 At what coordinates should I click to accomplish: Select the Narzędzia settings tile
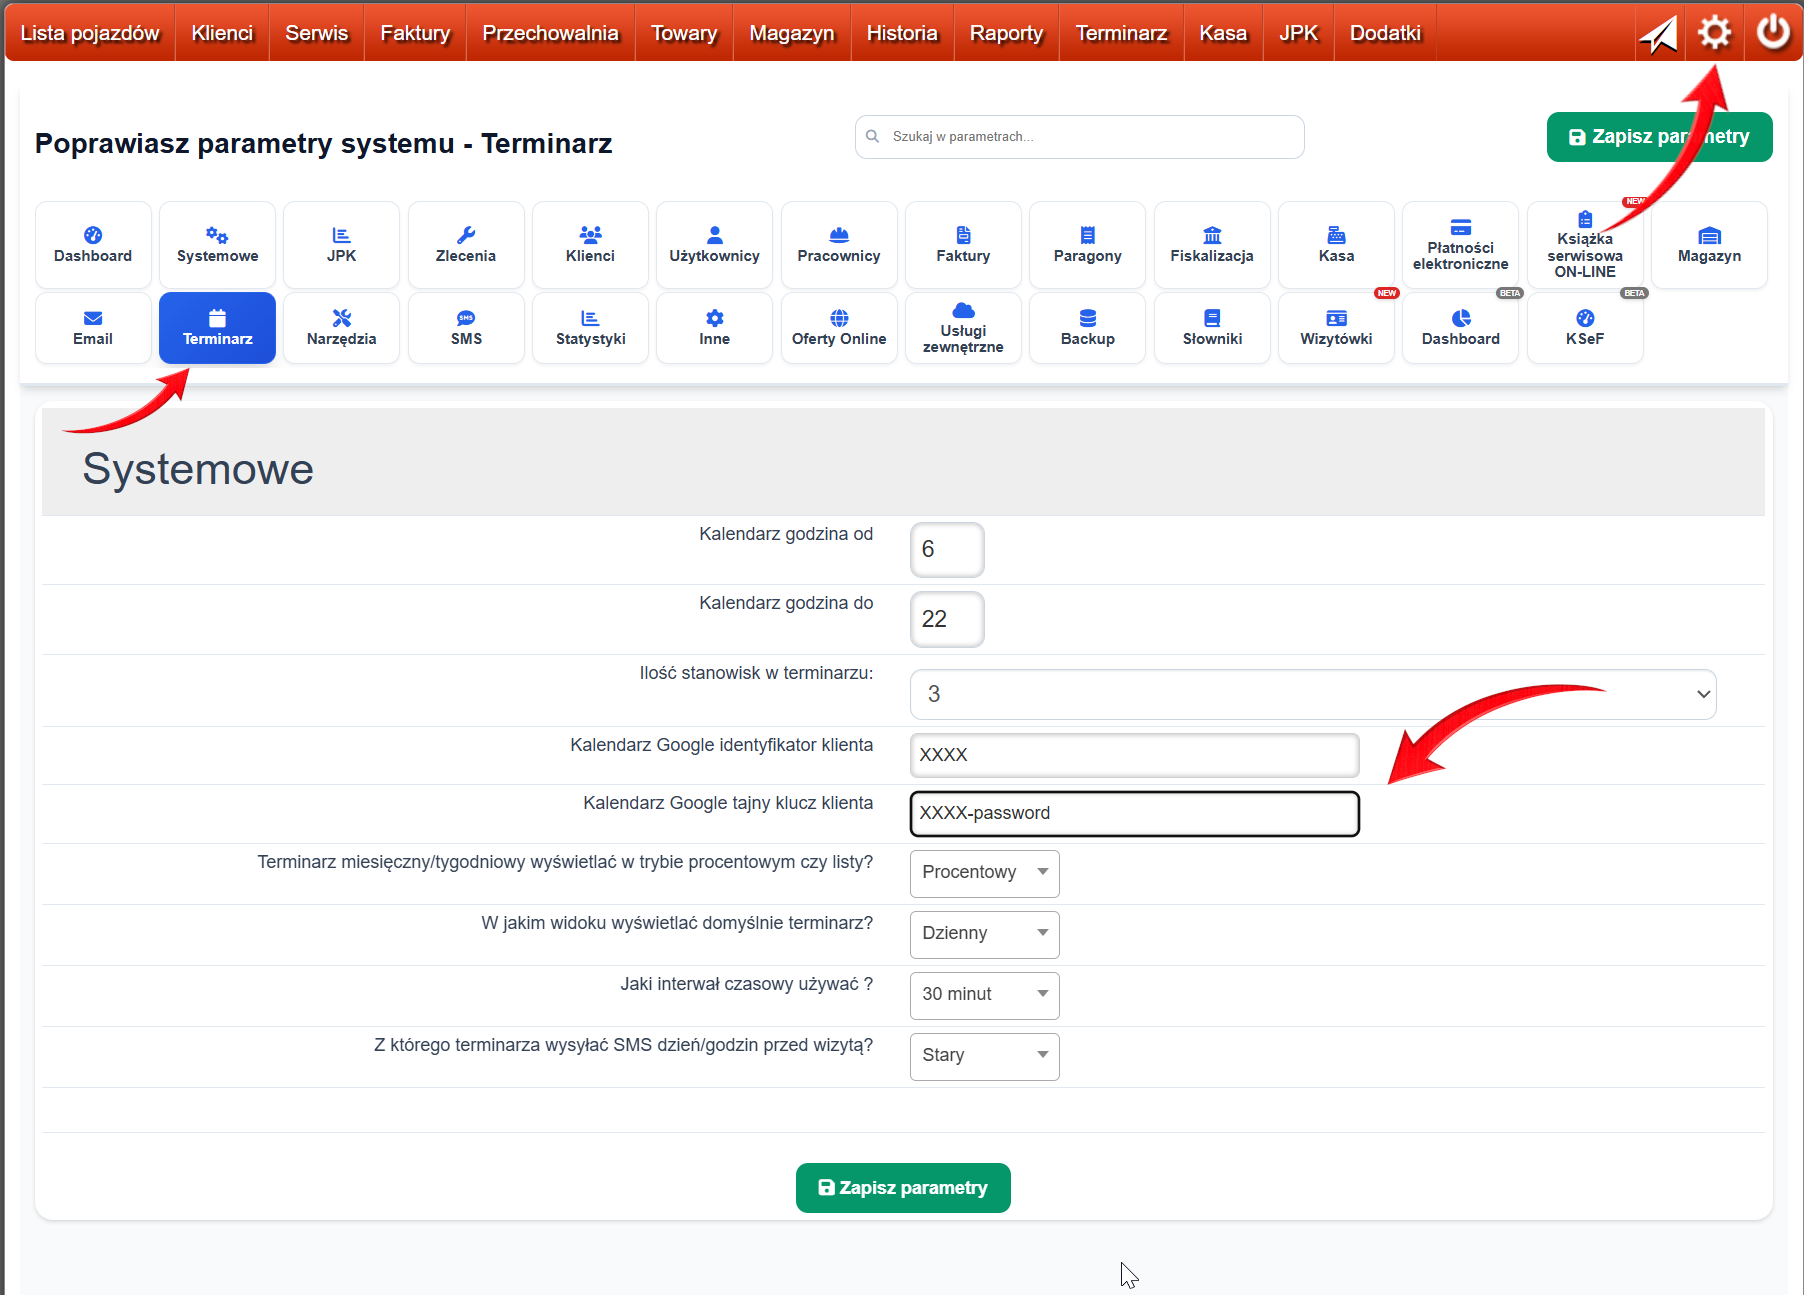[x=341, y=328]
